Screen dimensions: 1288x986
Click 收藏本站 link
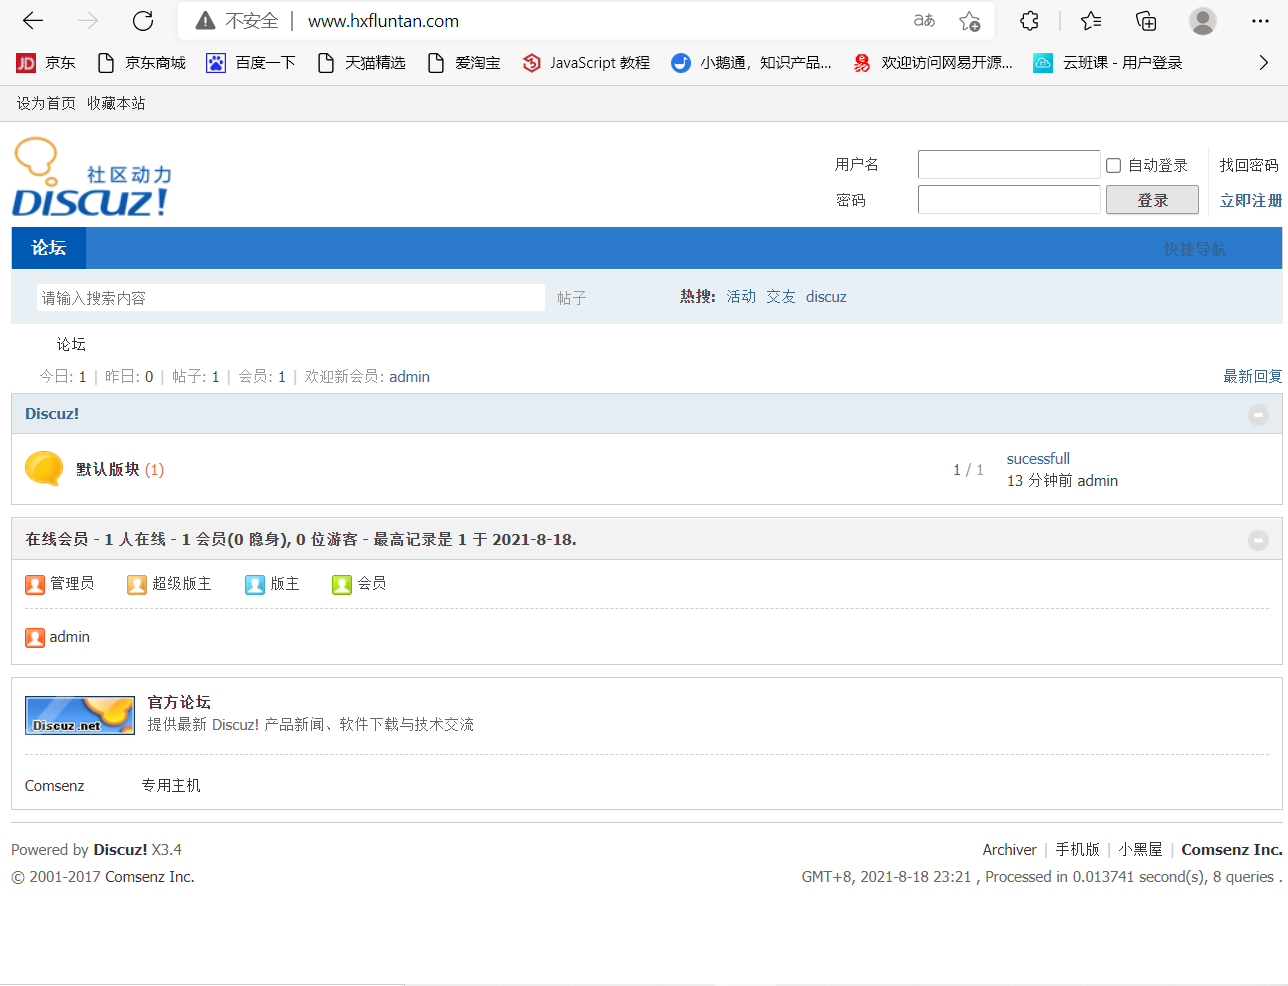tap(116, 103)
